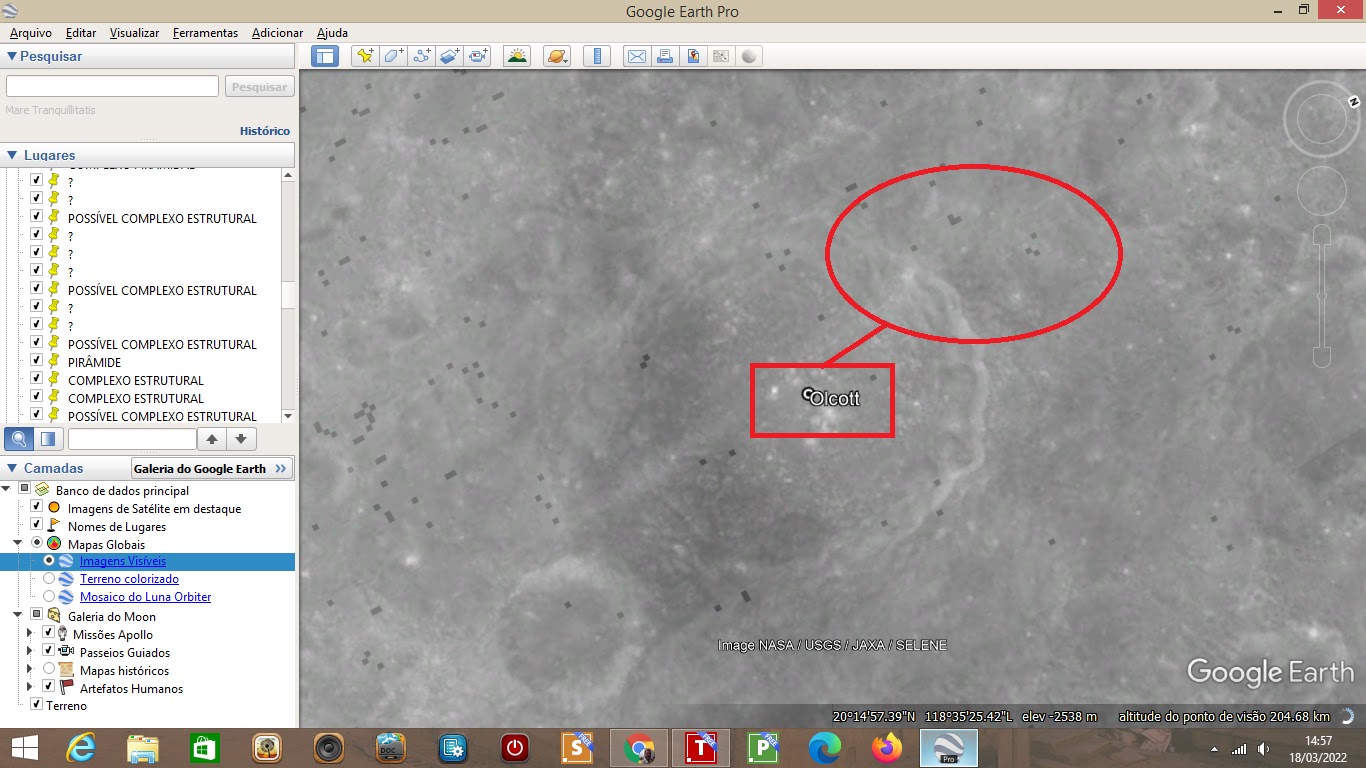Click the north-up compass look joystick

point(1321,119)
